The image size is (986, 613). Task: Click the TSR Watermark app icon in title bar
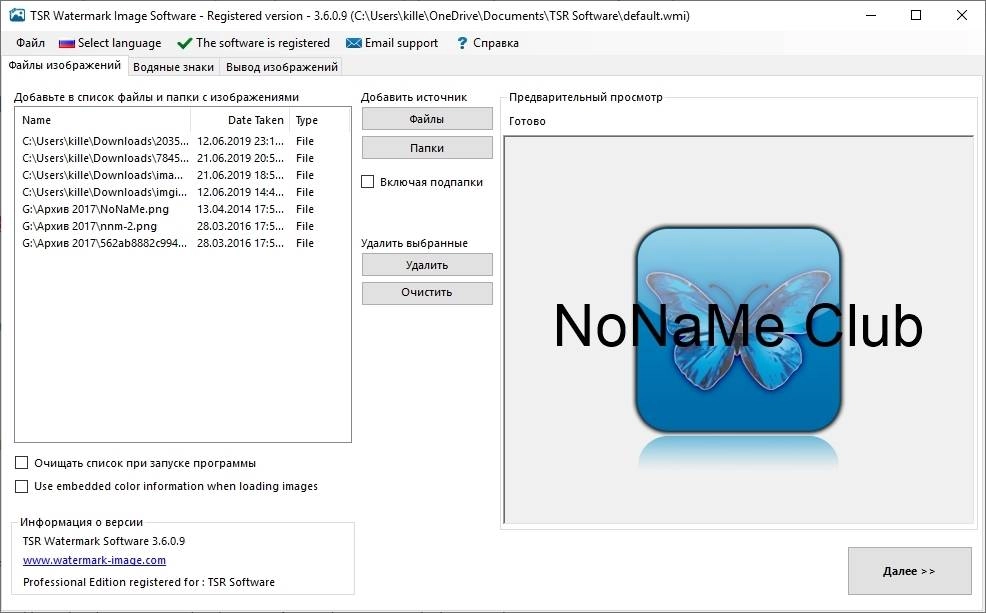(17, 15)
